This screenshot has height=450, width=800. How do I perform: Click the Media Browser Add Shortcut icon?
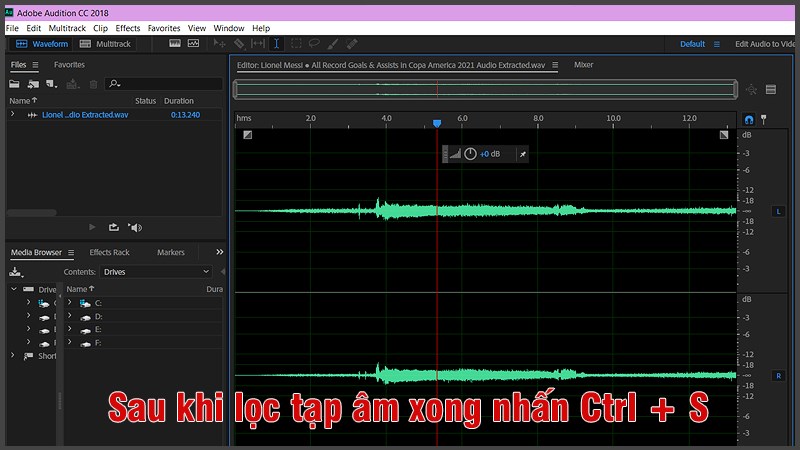click(16, 272)
